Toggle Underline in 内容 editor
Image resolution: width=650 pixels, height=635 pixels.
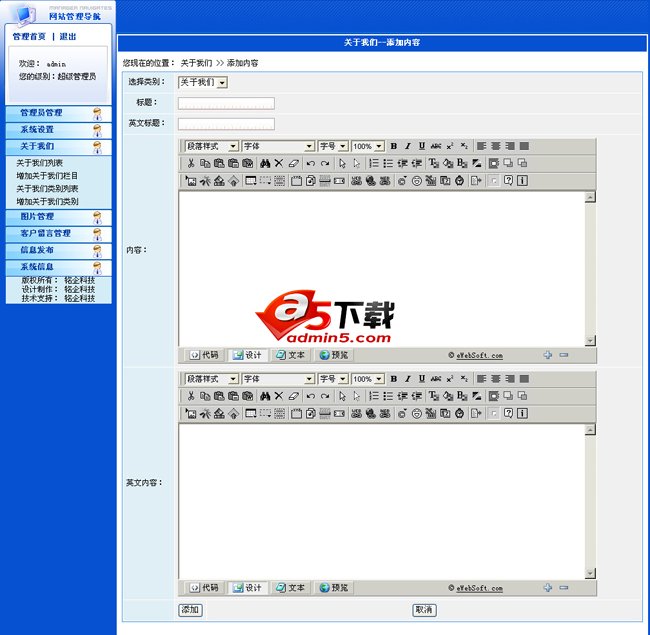click(422, 146)
